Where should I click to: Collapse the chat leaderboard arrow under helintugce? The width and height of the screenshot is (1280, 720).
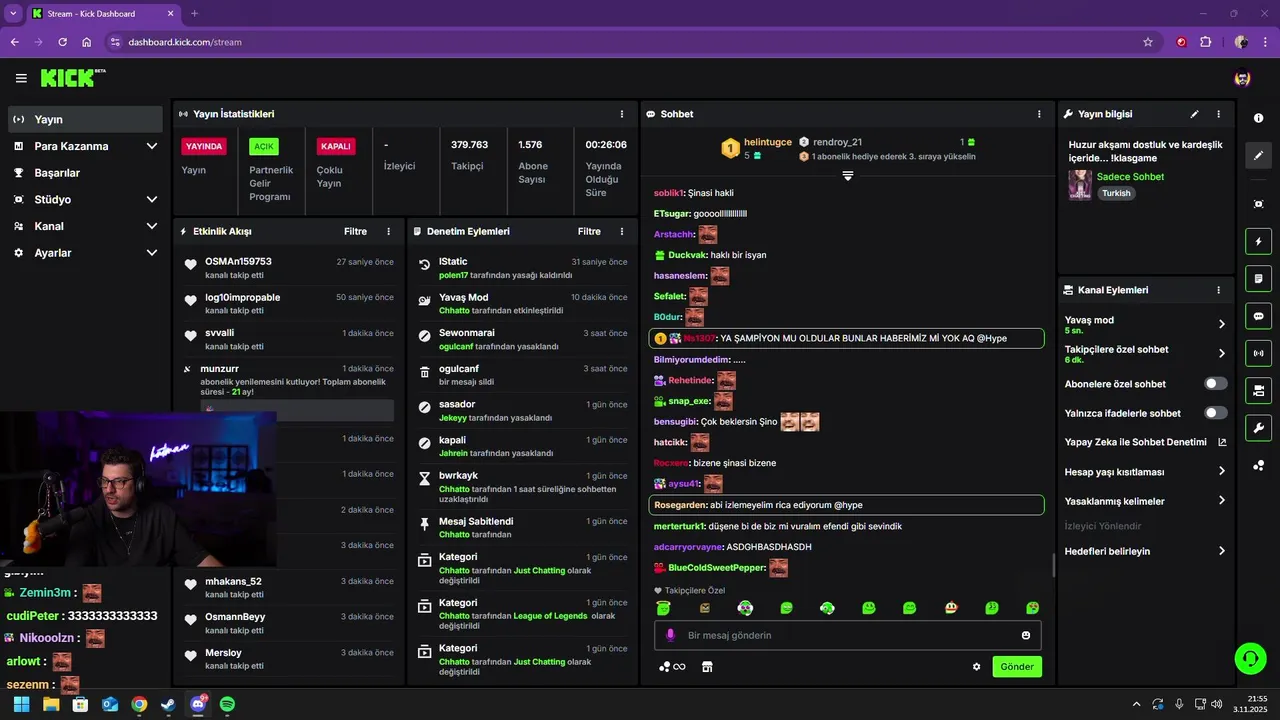pyautogui.click(x=847, y=176)
